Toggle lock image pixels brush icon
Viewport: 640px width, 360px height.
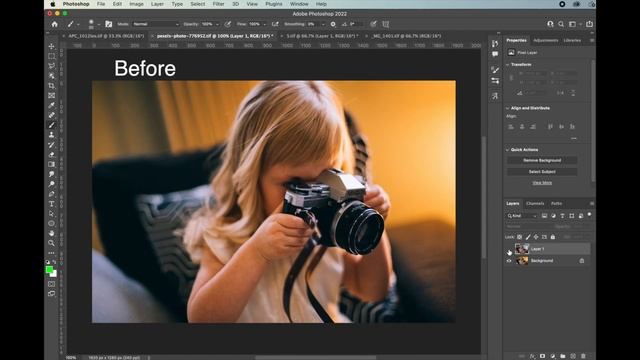click(x=528, y=237)
